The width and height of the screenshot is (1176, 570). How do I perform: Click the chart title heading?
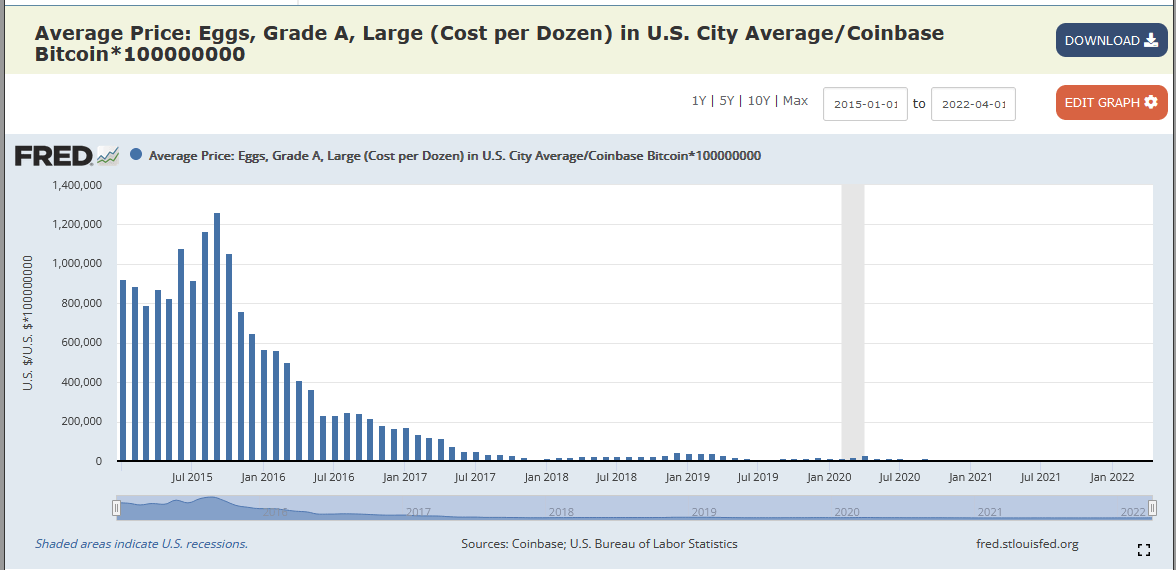click(489, 44)
